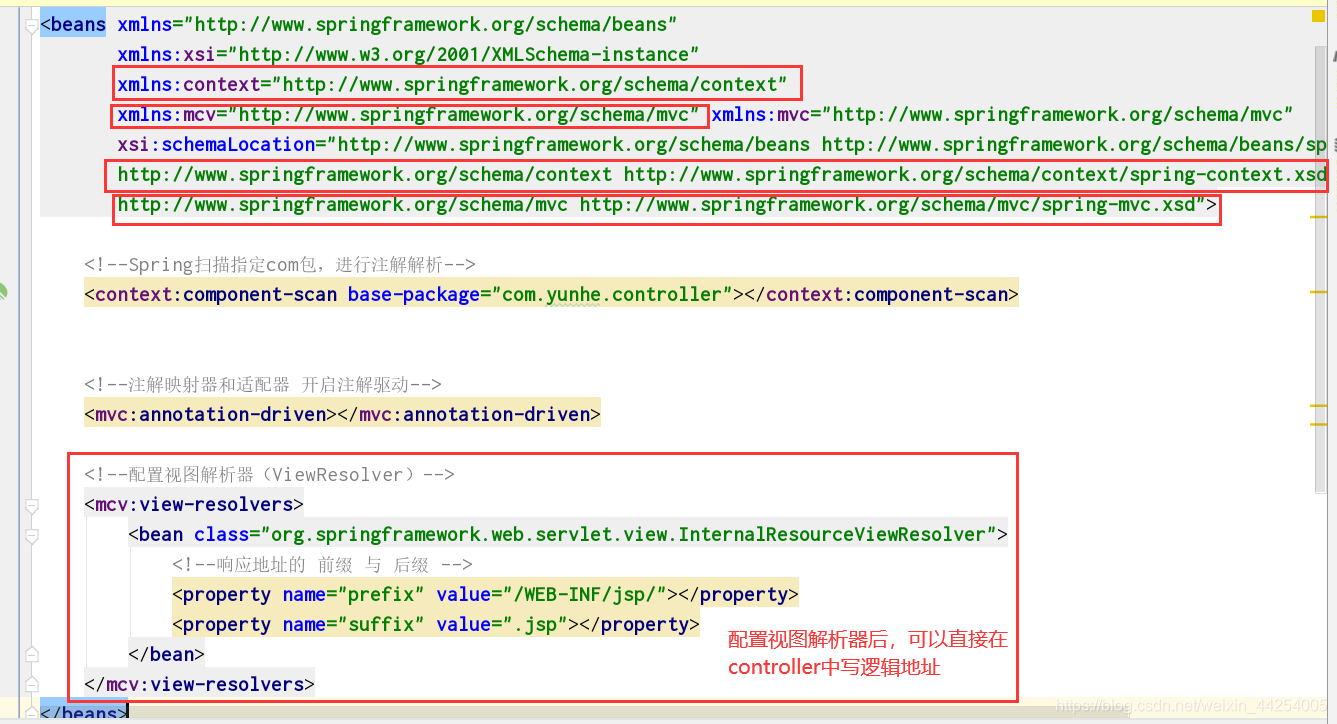1337x724 pixels.
Task: Jump to the warning stripe beside the component-scan line
Action: pos(1319,291)
